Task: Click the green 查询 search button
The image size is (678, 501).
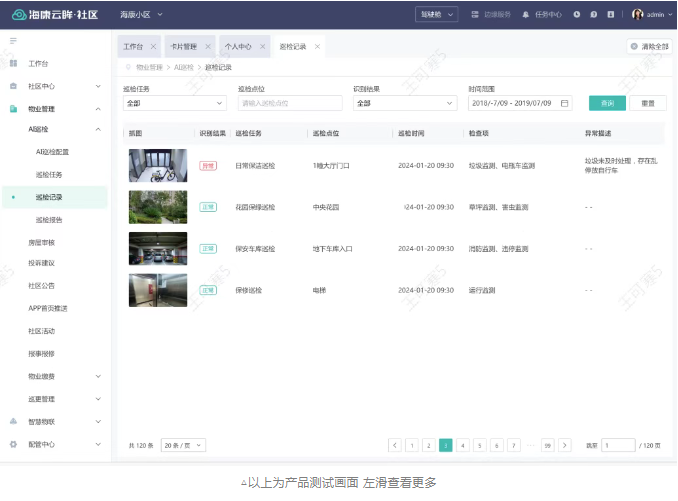Action: (x=607, y=103)
